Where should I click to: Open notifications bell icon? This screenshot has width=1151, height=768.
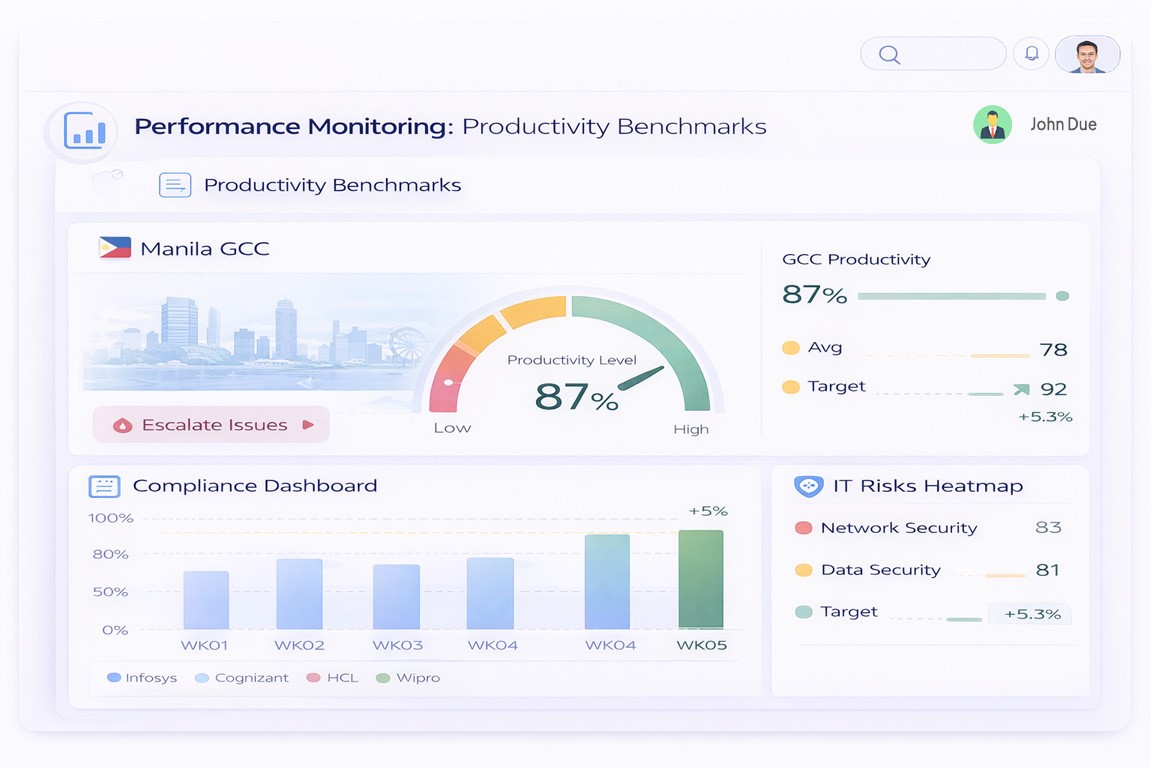tap(1031, 53)
